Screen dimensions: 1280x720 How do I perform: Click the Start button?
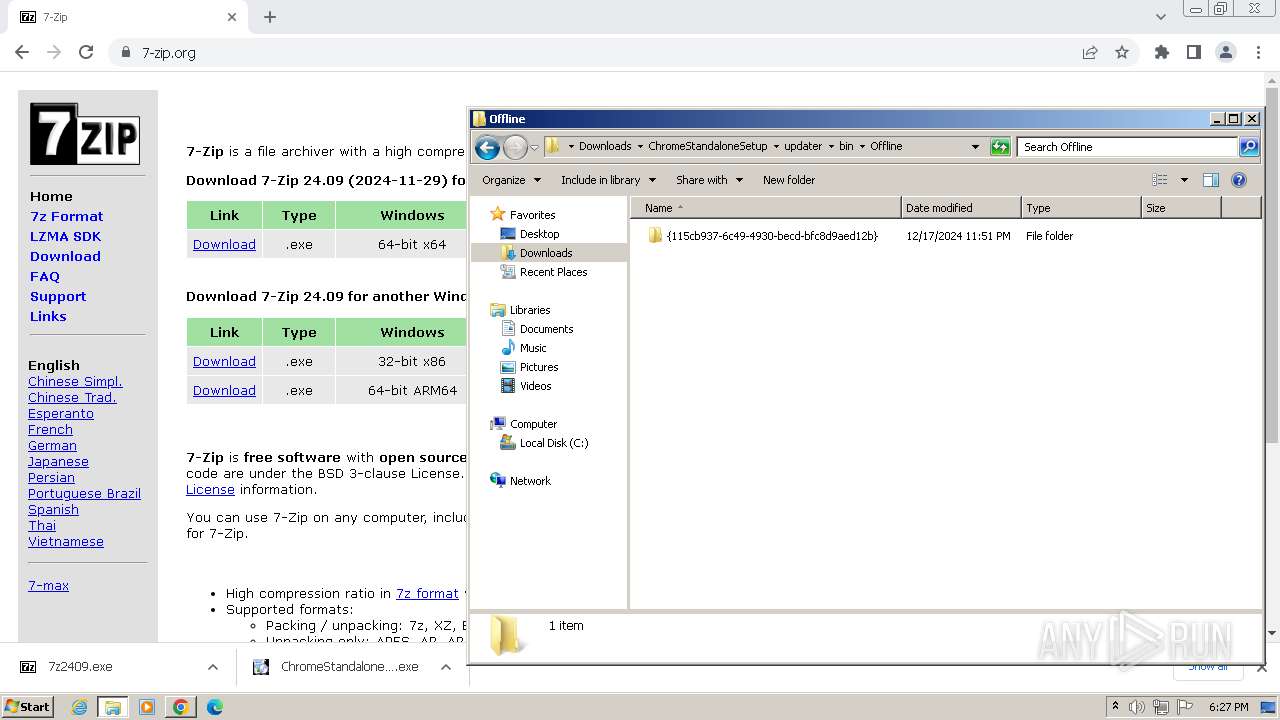coord(28,707)
